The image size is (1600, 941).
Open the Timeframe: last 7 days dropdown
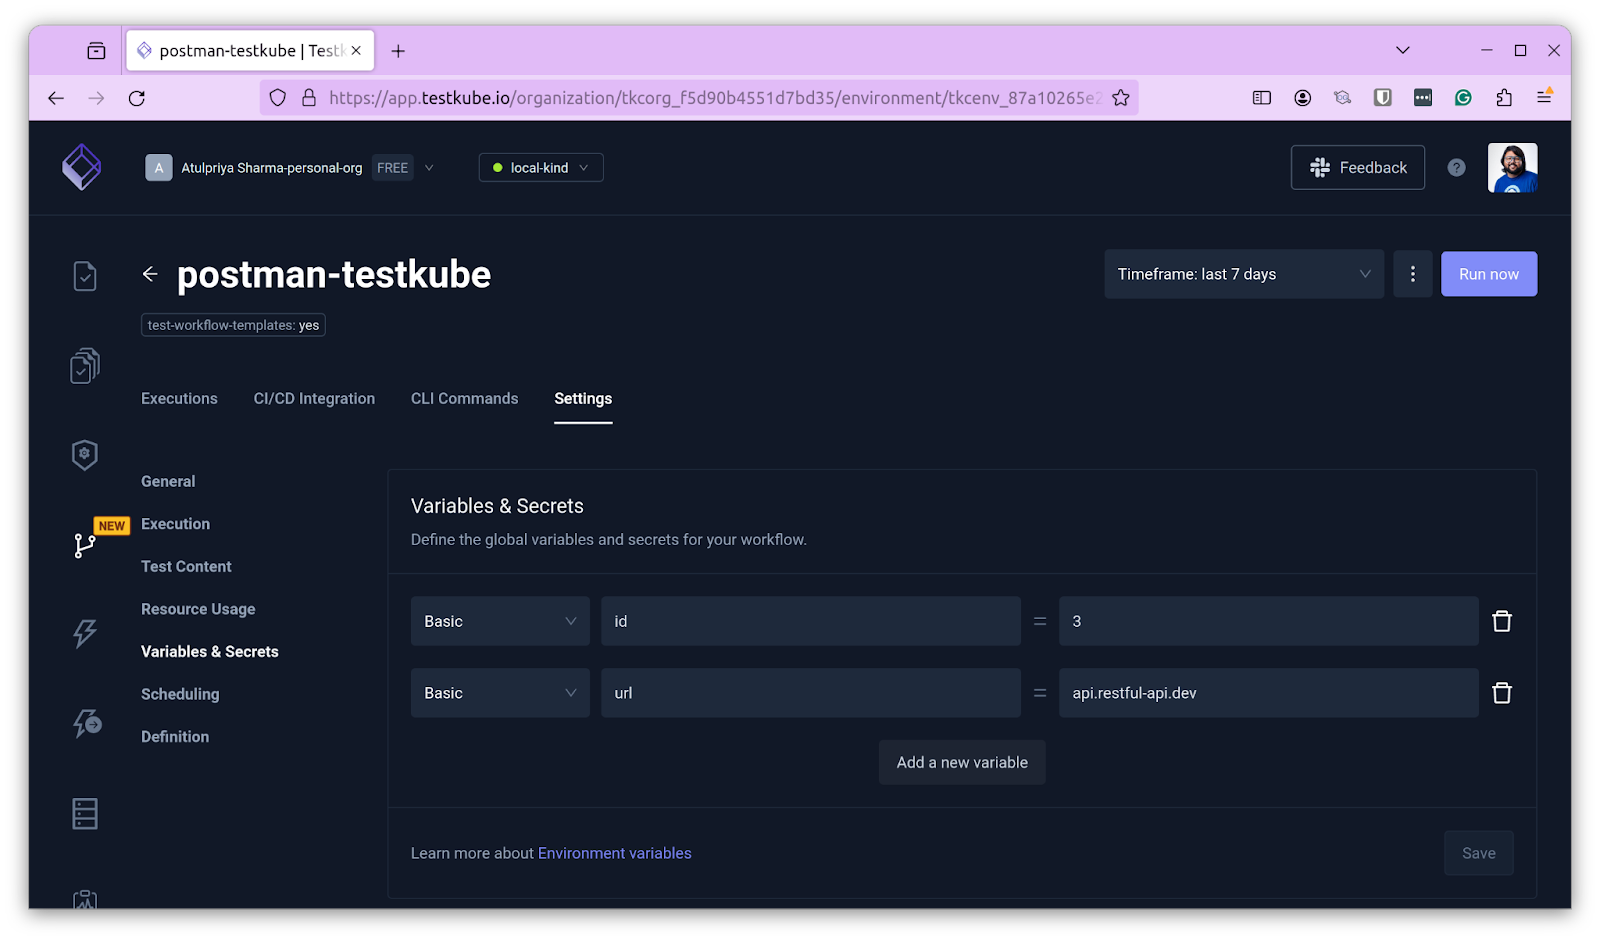[1243, 274]
